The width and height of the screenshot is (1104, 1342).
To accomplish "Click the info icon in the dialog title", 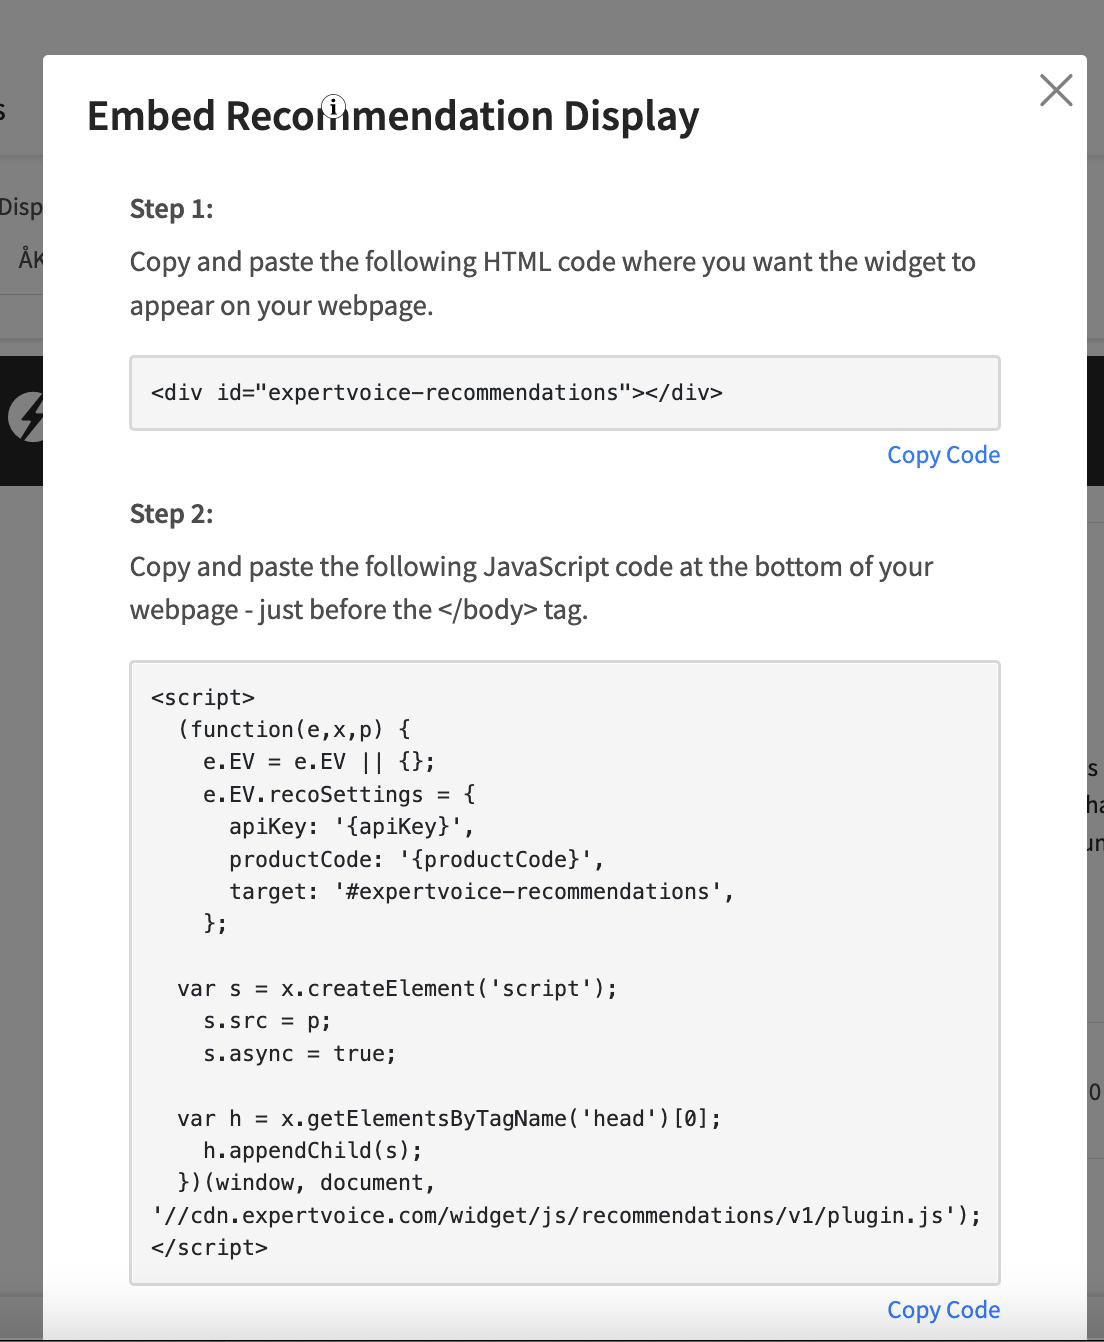I will tap(334, 106).
